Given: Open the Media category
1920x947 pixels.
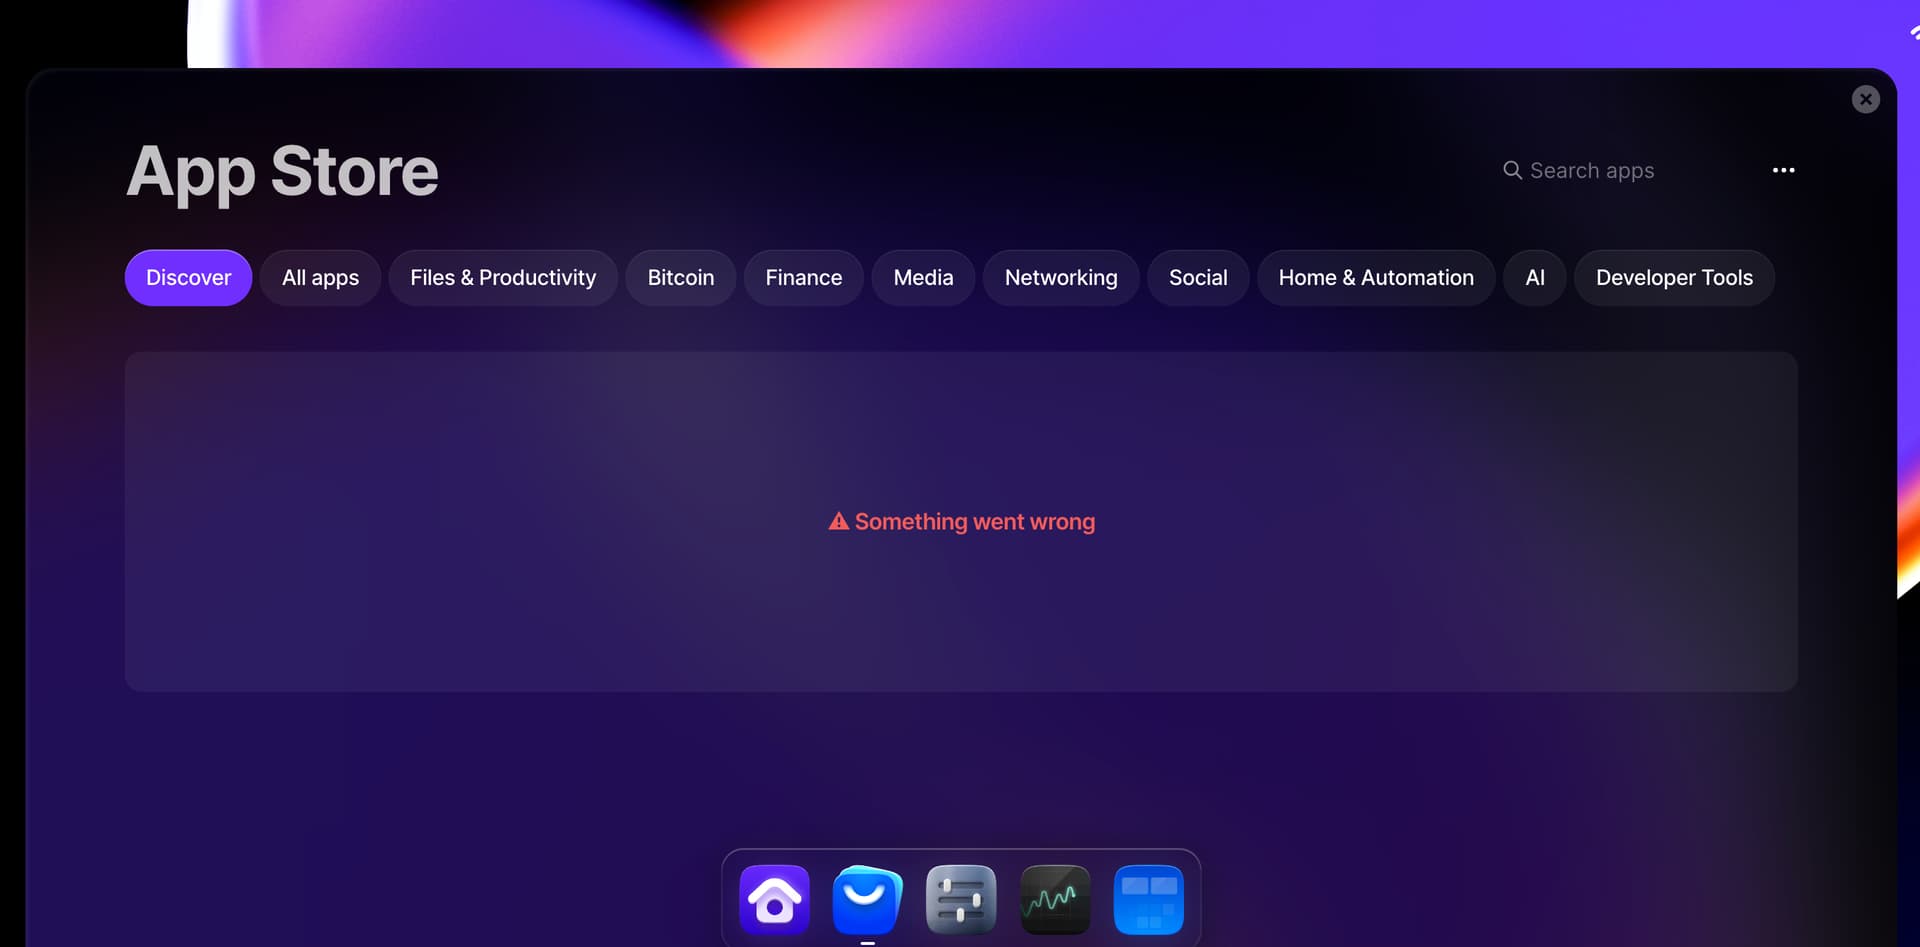Looking at the screenshot, I should 923,278.
